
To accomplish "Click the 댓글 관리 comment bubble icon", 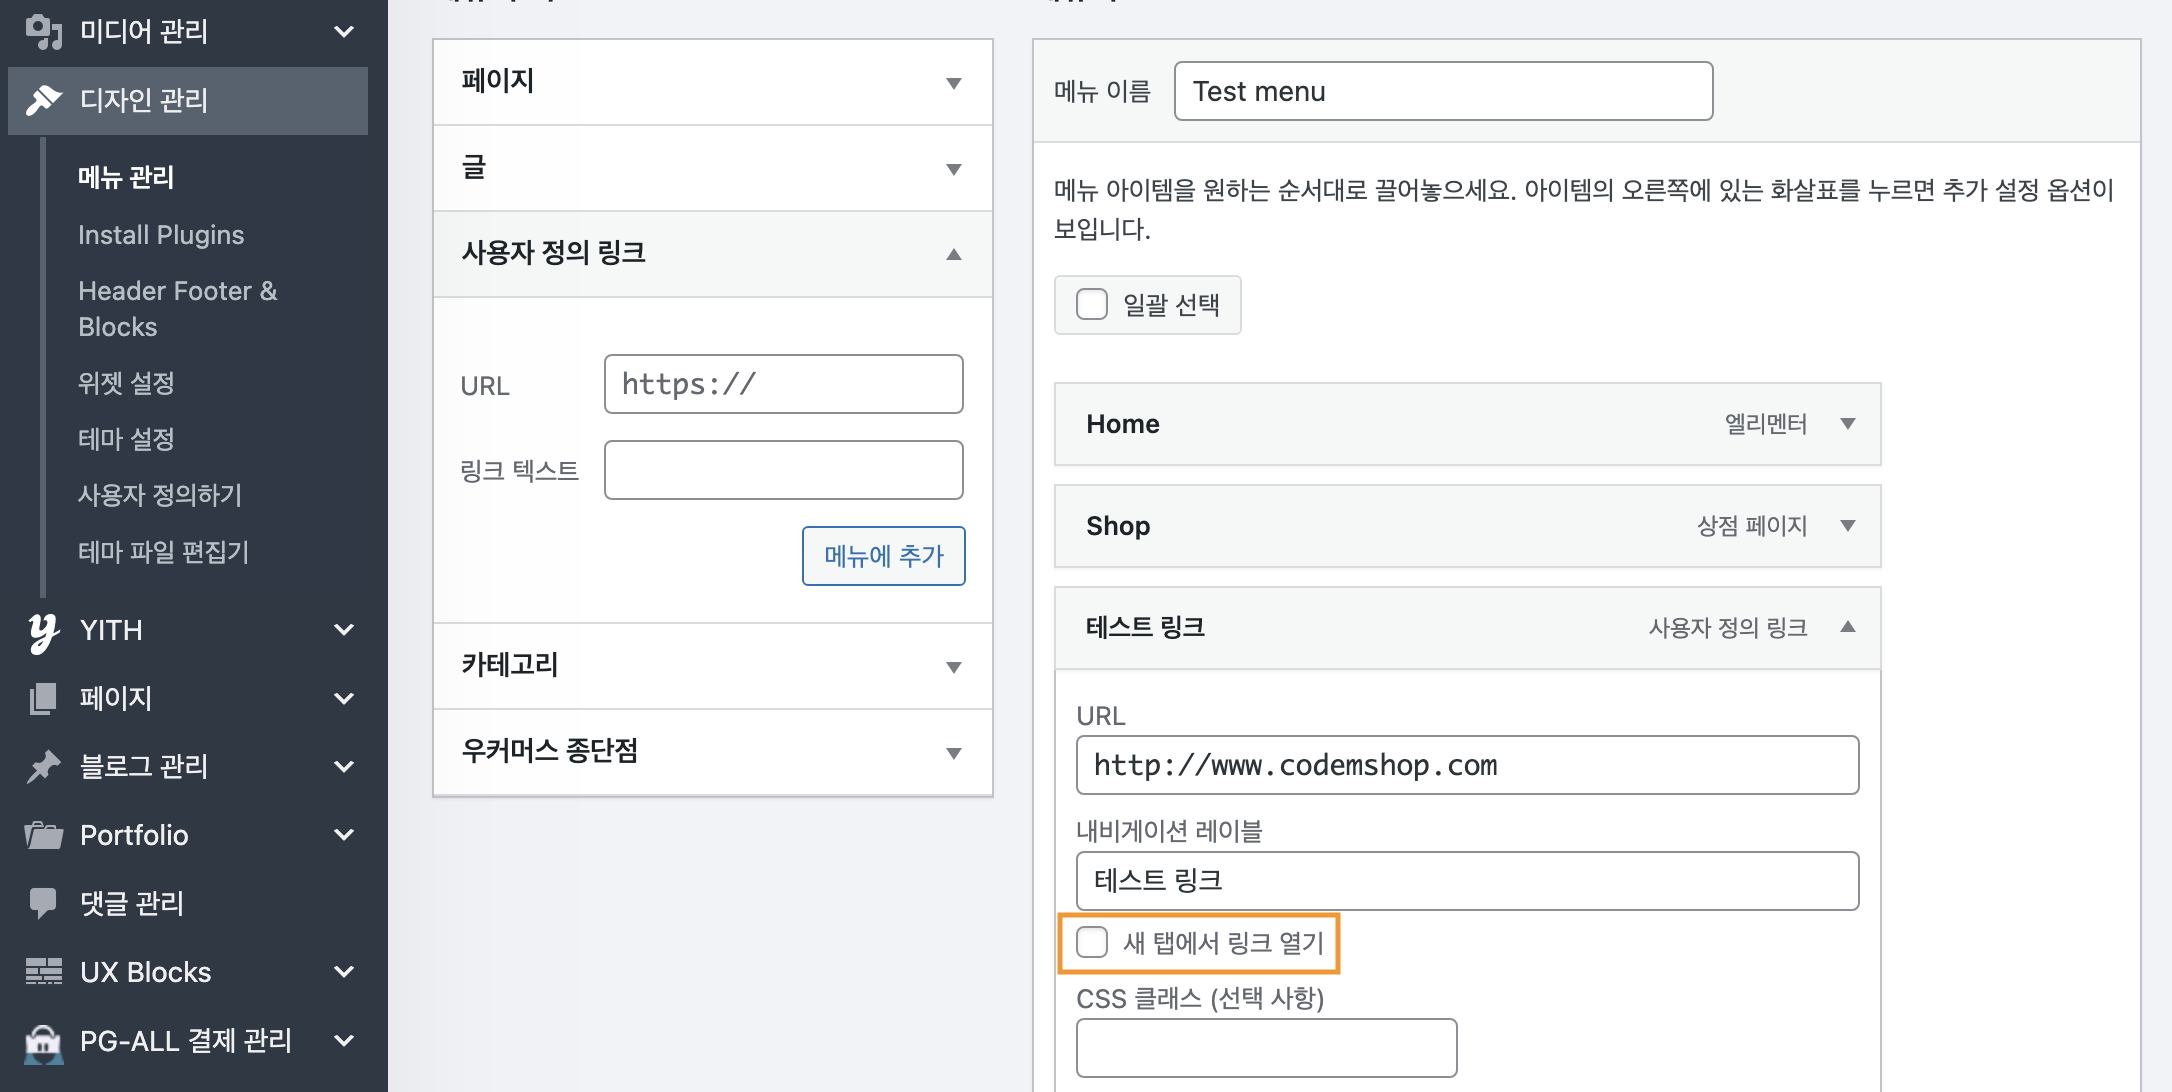I will tap(44, 903).
